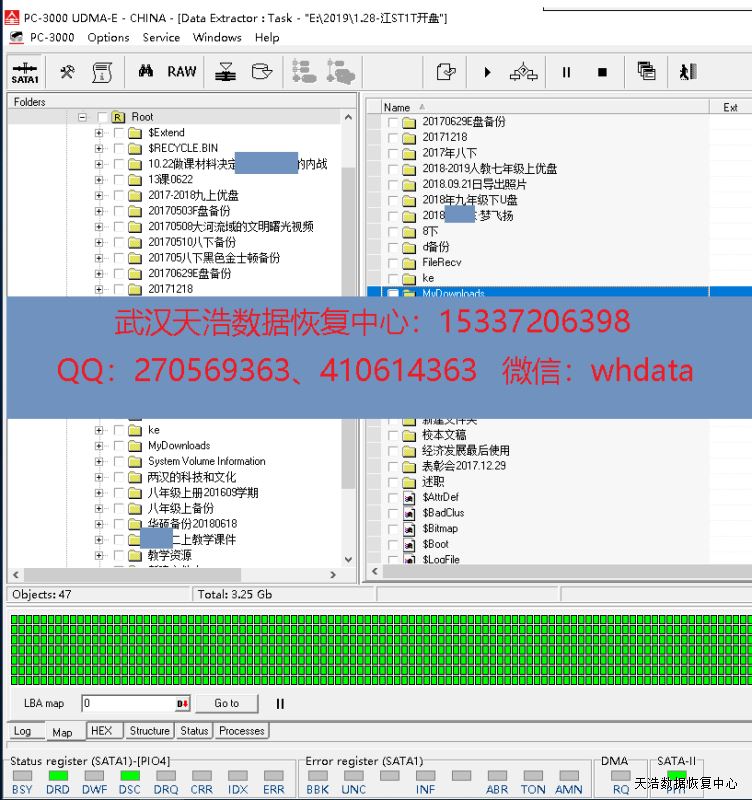This screenshot has width=752, height=800.
Task: Sort the file list by Name column header
Action: 397,107
